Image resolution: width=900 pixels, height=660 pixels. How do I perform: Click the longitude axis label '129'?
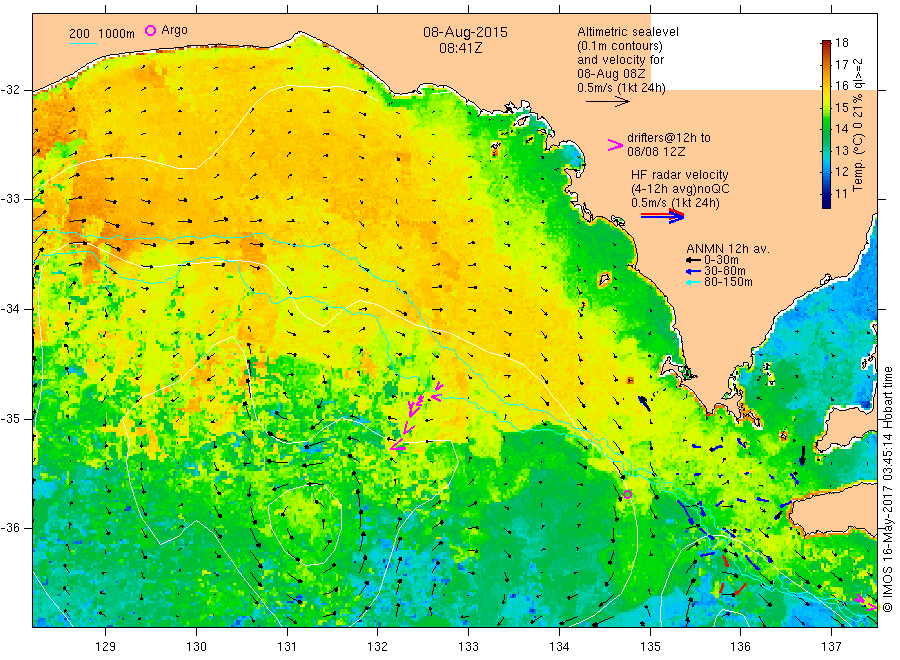pyautogui.click(x=106, y=647)
